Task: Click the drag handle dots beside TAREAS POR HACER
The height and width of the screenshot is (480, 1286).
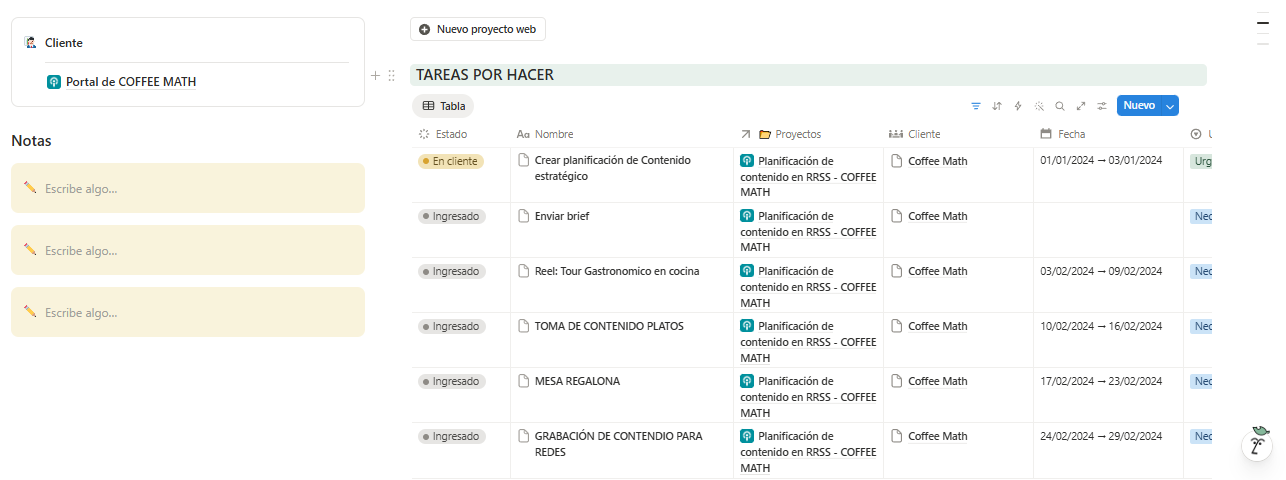Action: click(391, 75)
